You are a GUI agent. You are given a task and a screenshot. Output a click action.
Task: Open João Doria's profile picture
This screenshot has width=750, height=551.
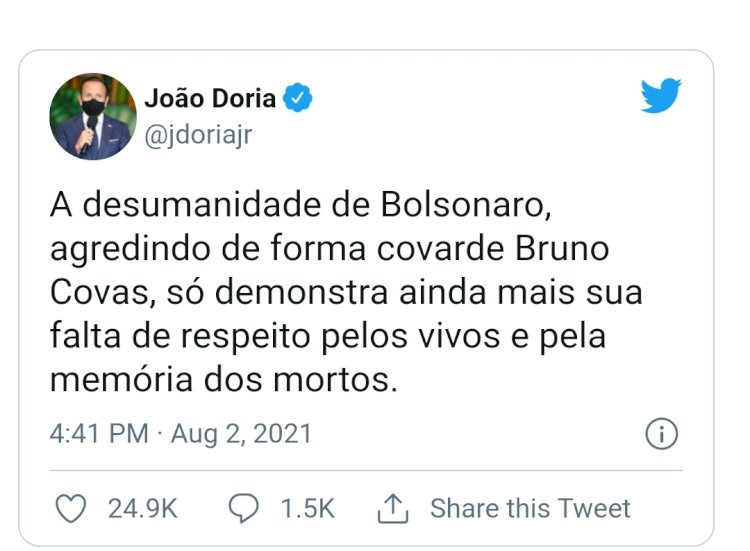point(93,116)
